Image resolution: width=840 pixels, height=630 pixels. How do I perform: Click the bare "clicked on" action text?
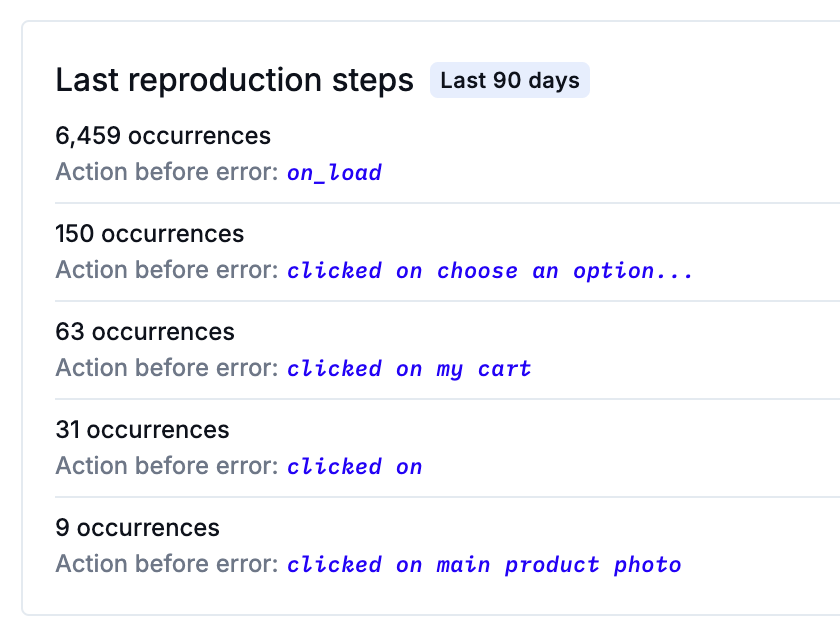click(355, 467)
